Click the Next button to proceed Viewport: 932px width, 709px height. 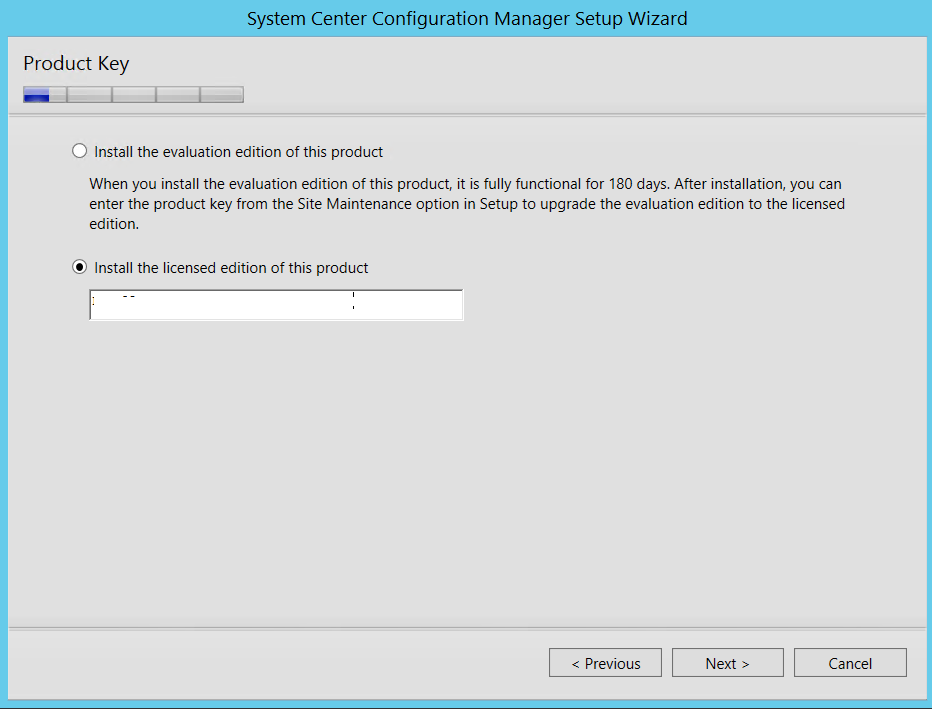tap(727, 662)
